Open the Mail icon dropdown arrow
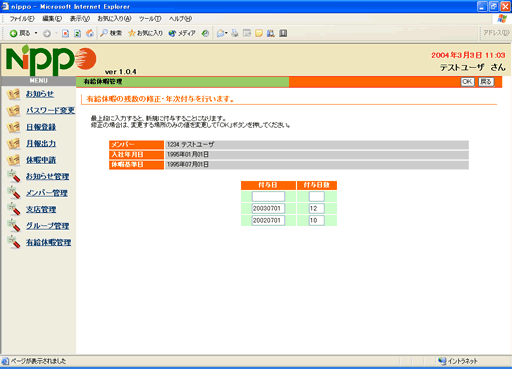The image size is (512, 369). point(227,33)
